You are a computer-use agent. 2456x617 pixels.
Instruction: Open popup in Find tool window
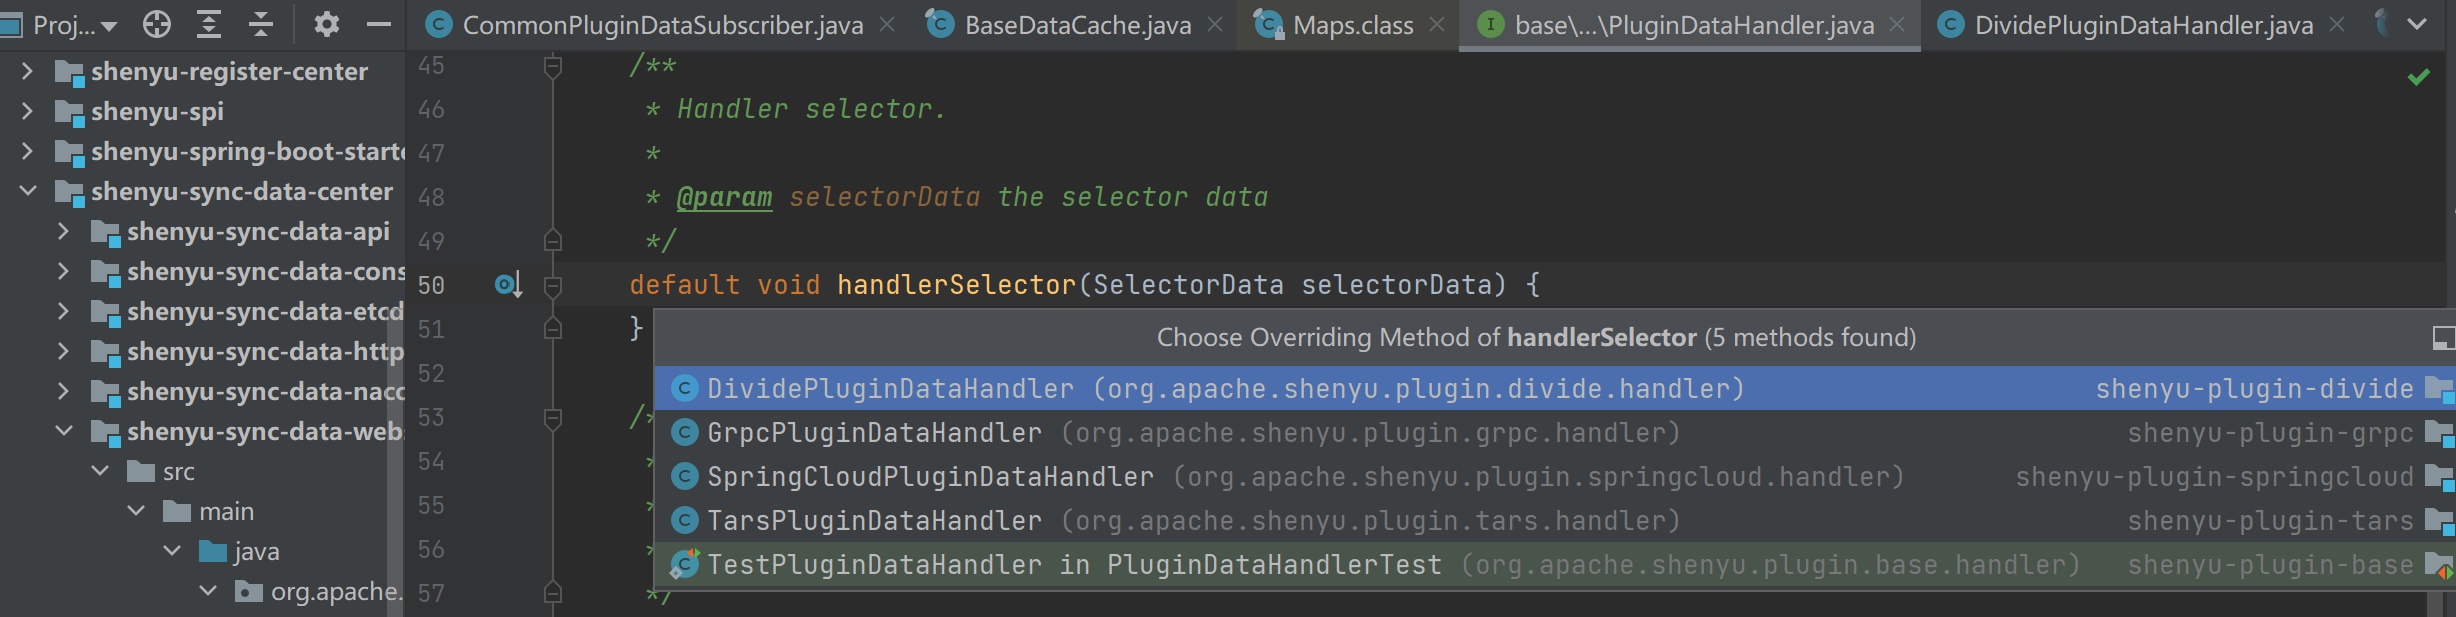coord(2443,338)
